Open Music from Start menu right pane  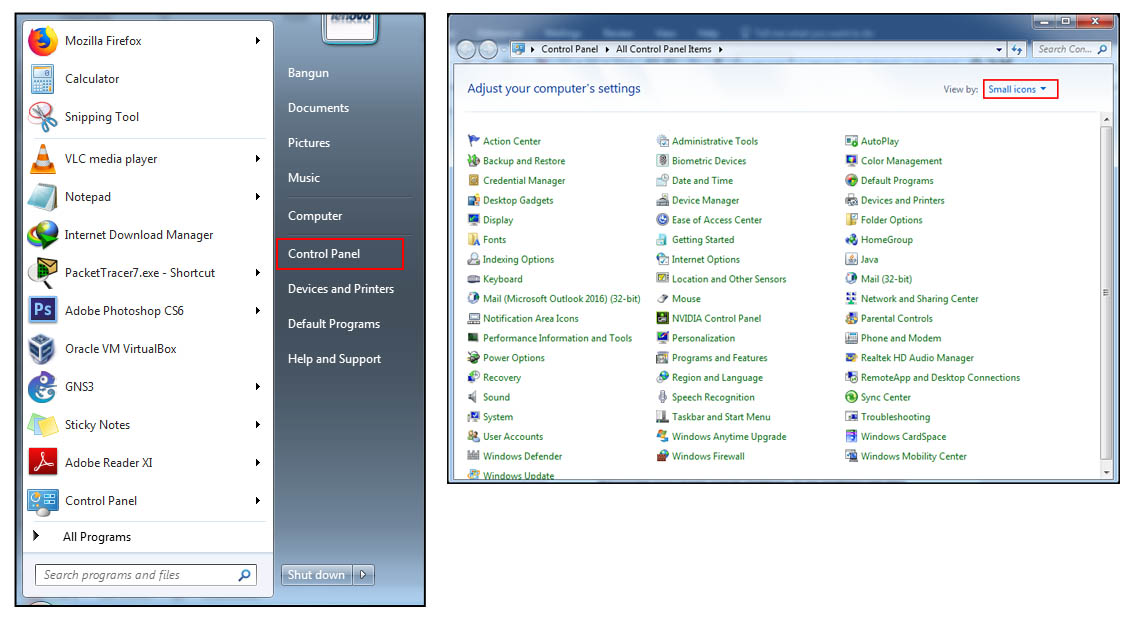[304, 177]
